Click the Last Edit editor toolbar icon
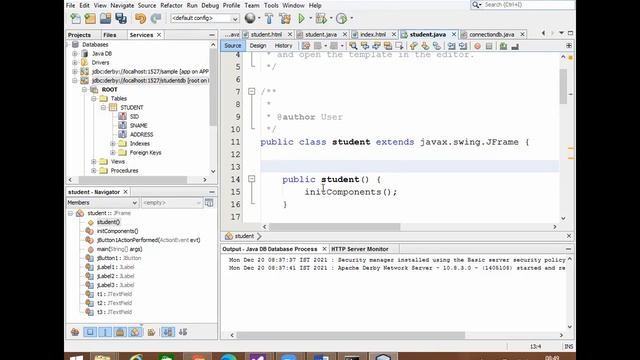640x360 pixels. click(306, 46)
